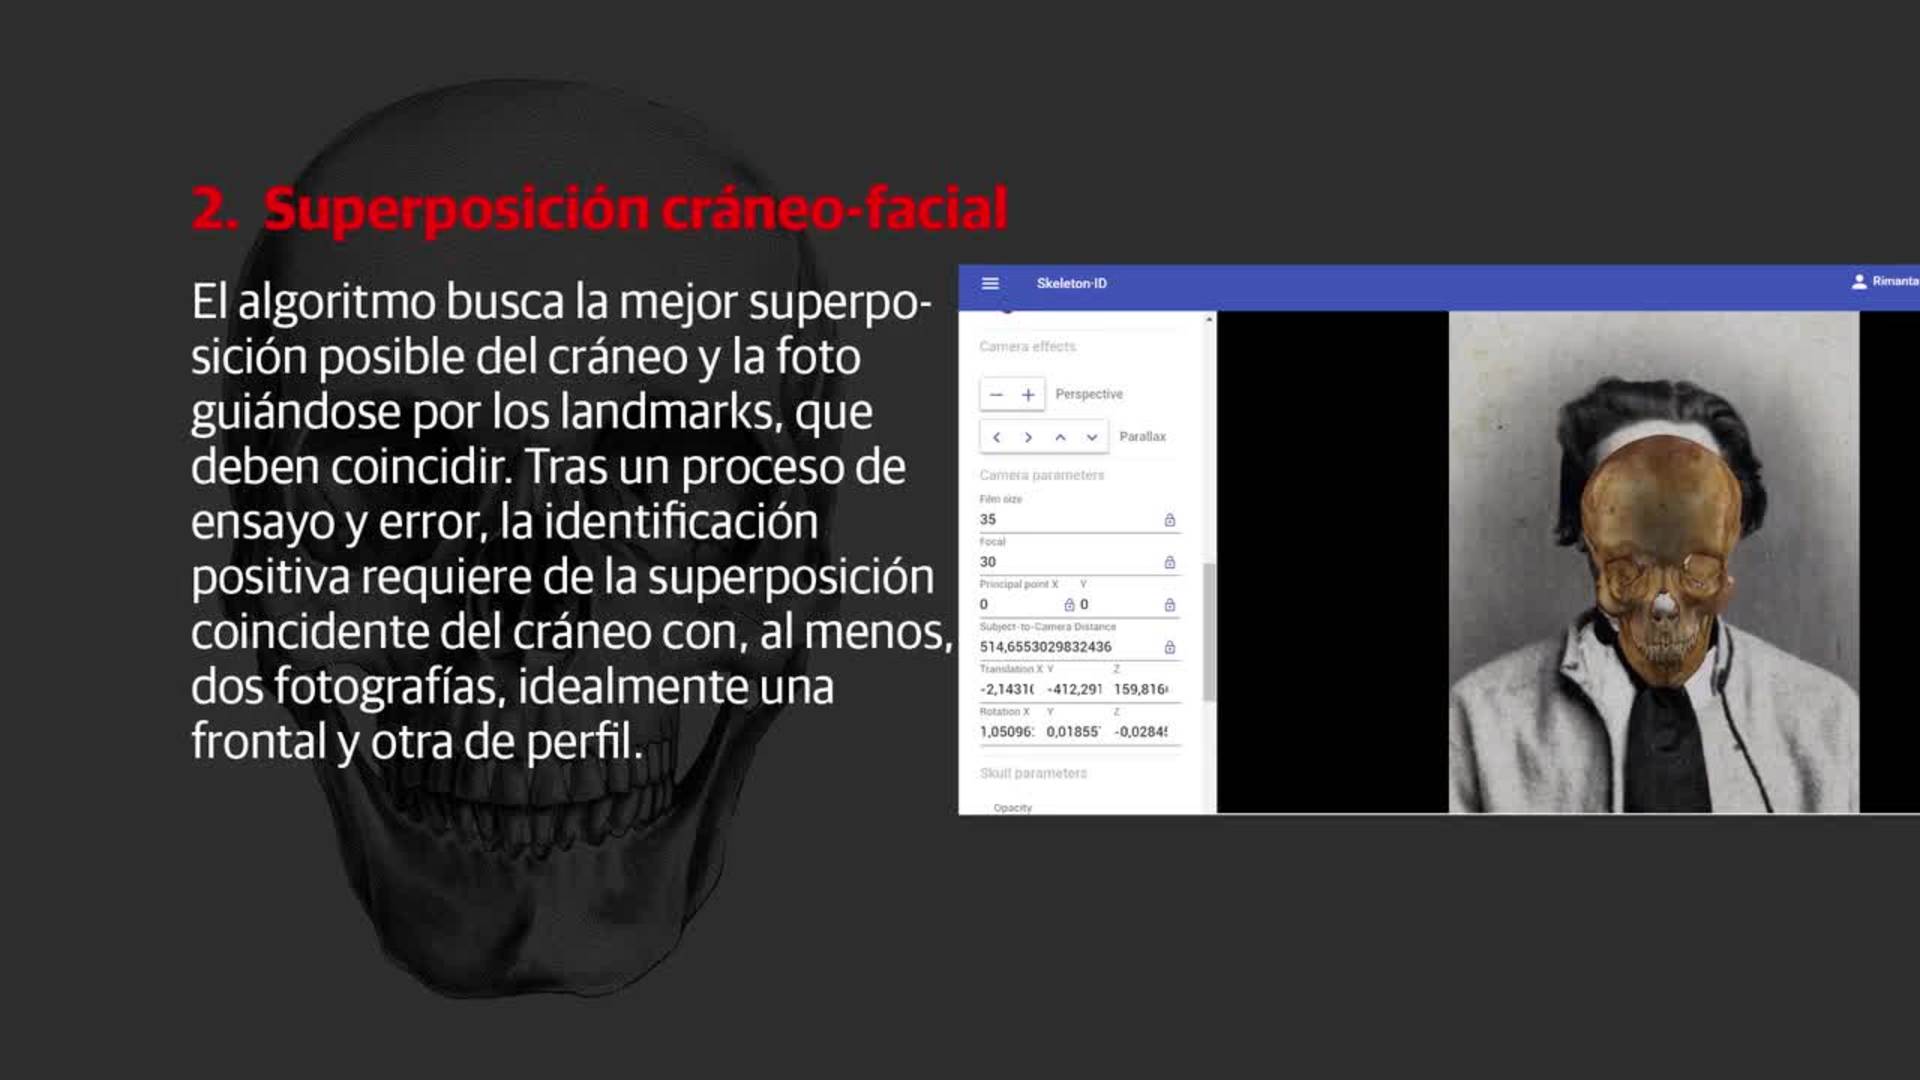Image resolution: width=1920 pixels, height=1080 pixels.
Task: Open the Skeleton-ID hamburger menu
Action: 990,284
